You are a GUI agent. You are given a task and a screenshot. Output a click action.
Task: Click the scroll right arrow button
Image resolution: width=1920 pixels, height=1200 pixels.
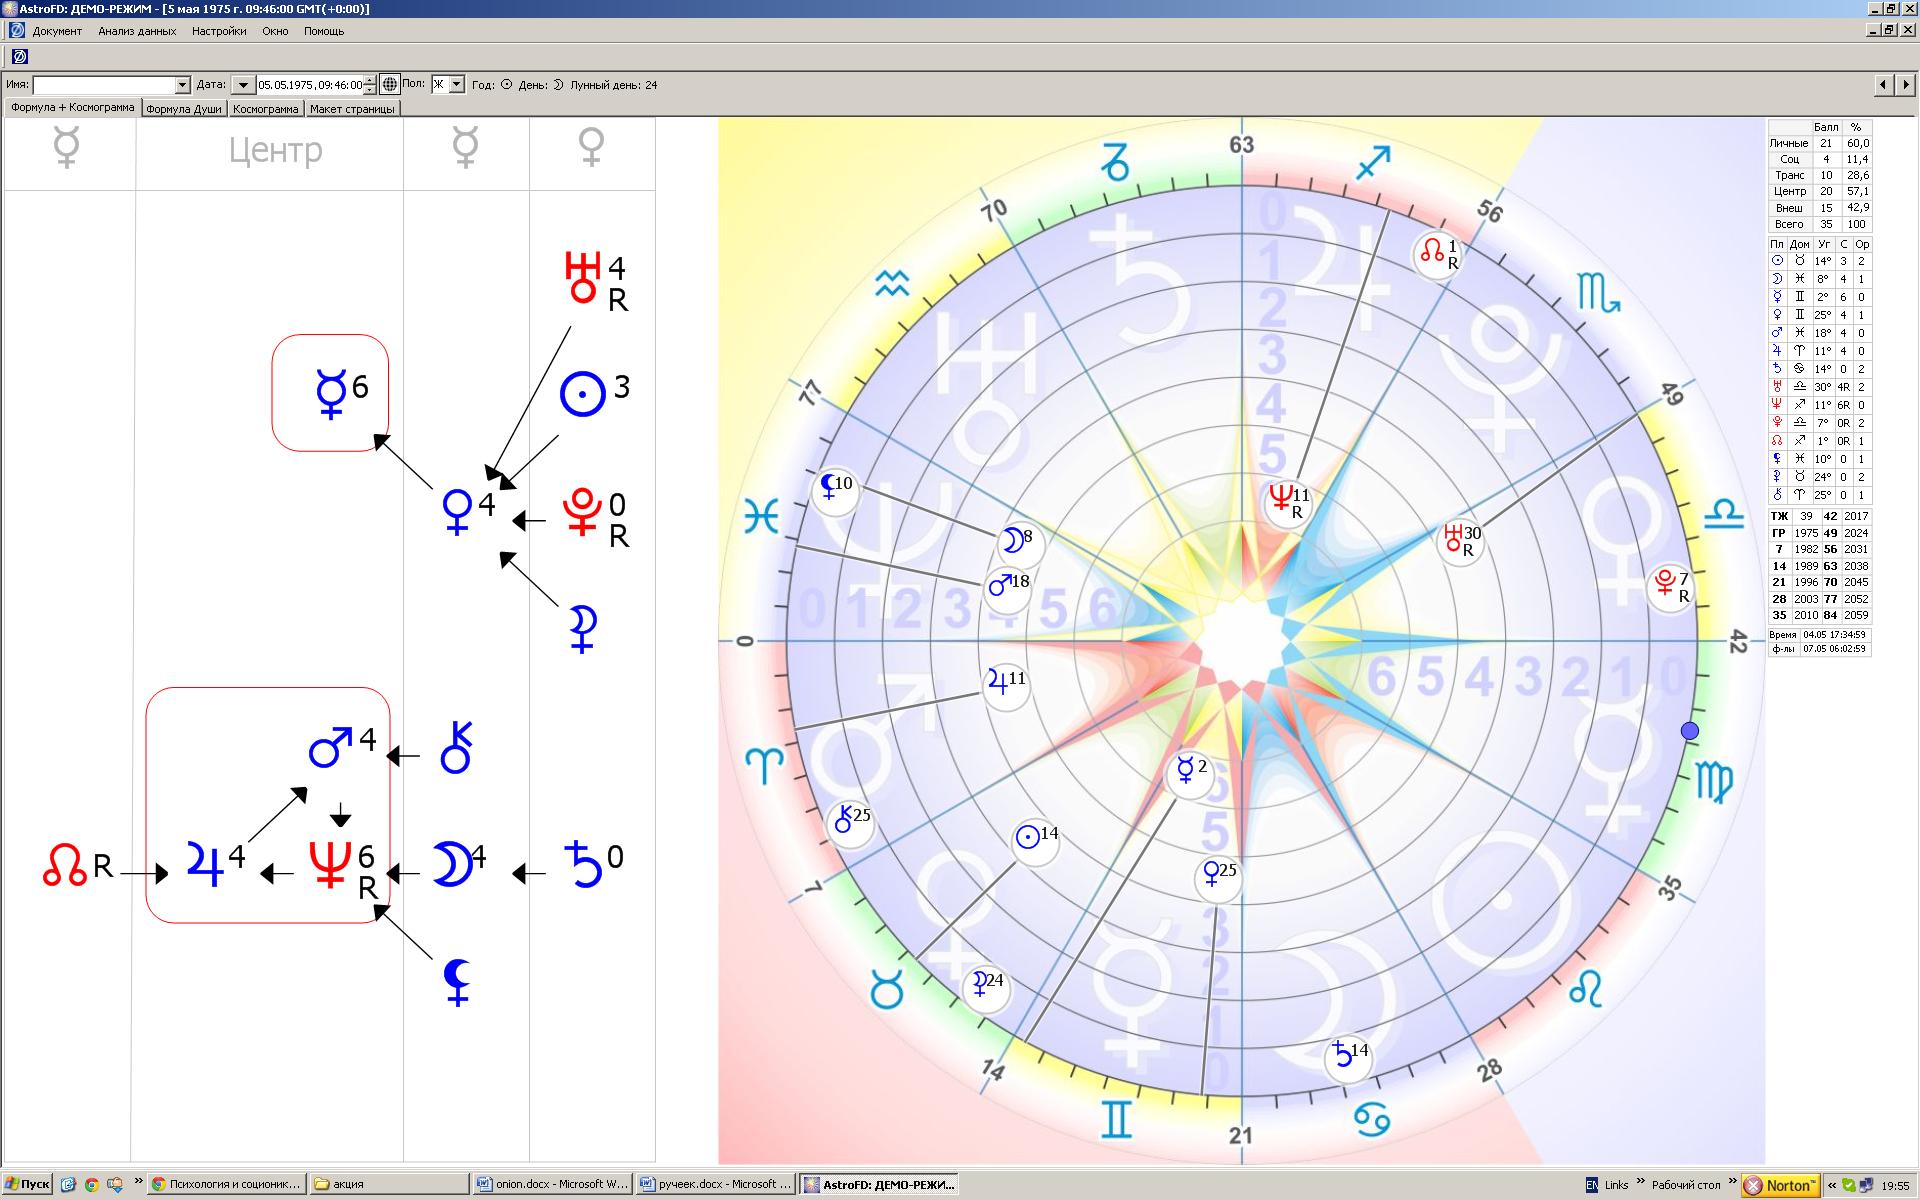click(1906, 85)
